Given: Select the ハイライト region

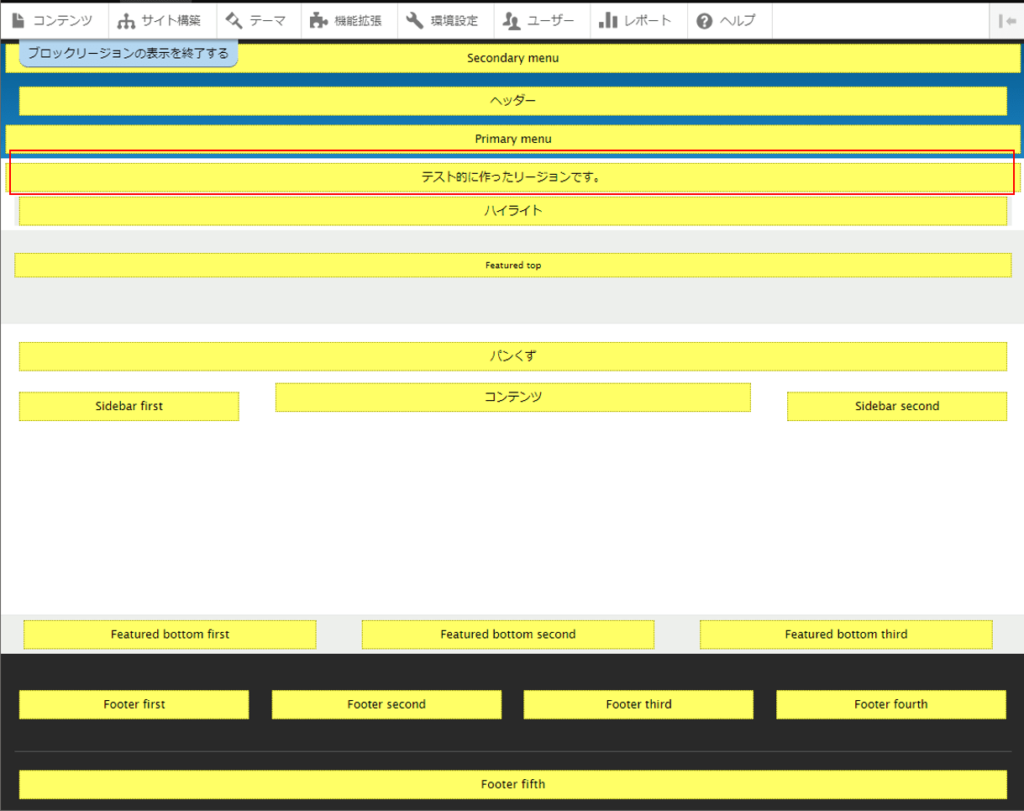Looking at the screenshot, I should [512, 211].
